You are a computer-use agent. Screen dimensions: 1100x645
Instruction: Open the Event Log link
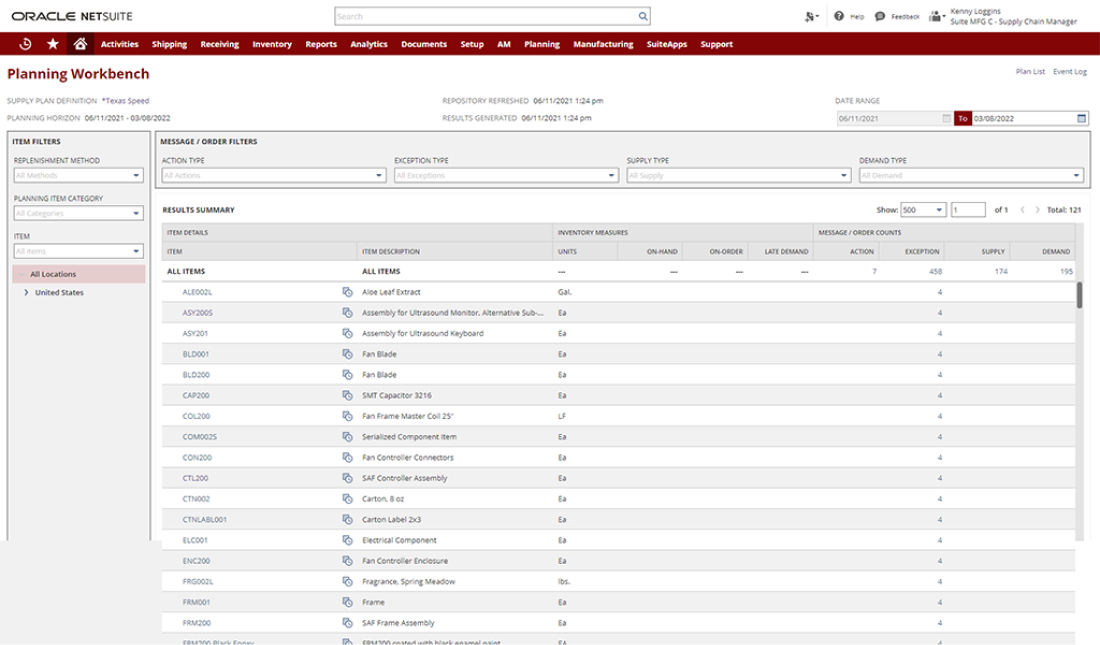1070,72
